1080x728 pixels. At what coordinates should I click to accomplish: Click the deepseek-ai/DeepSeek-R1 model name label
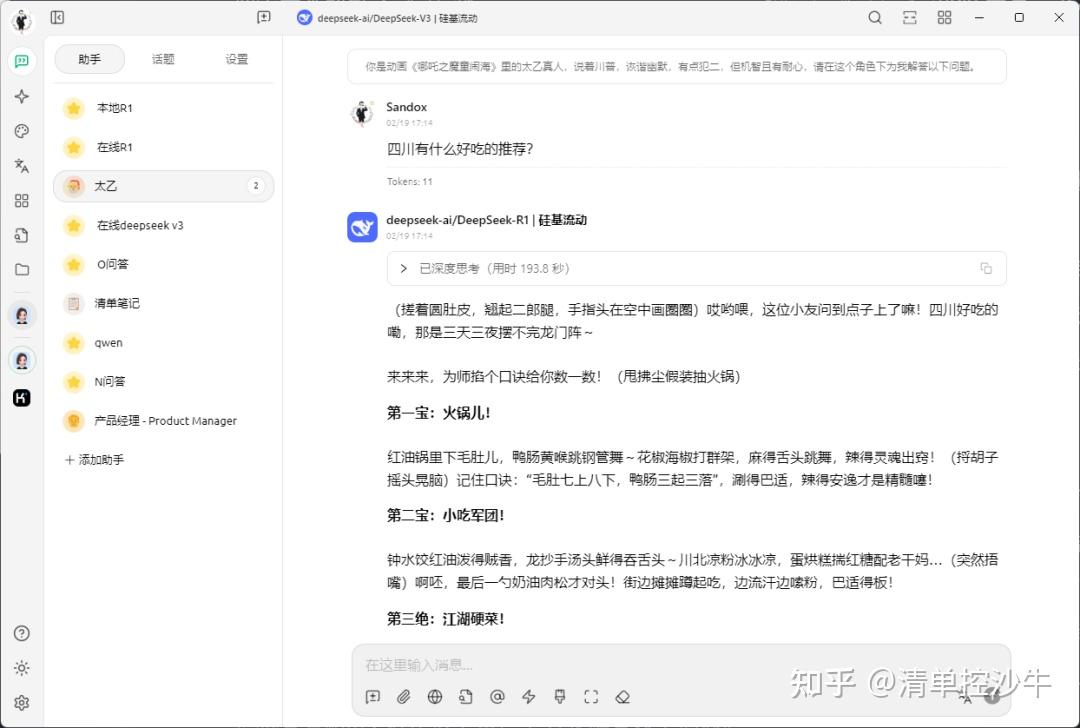(x=486, y=220)
